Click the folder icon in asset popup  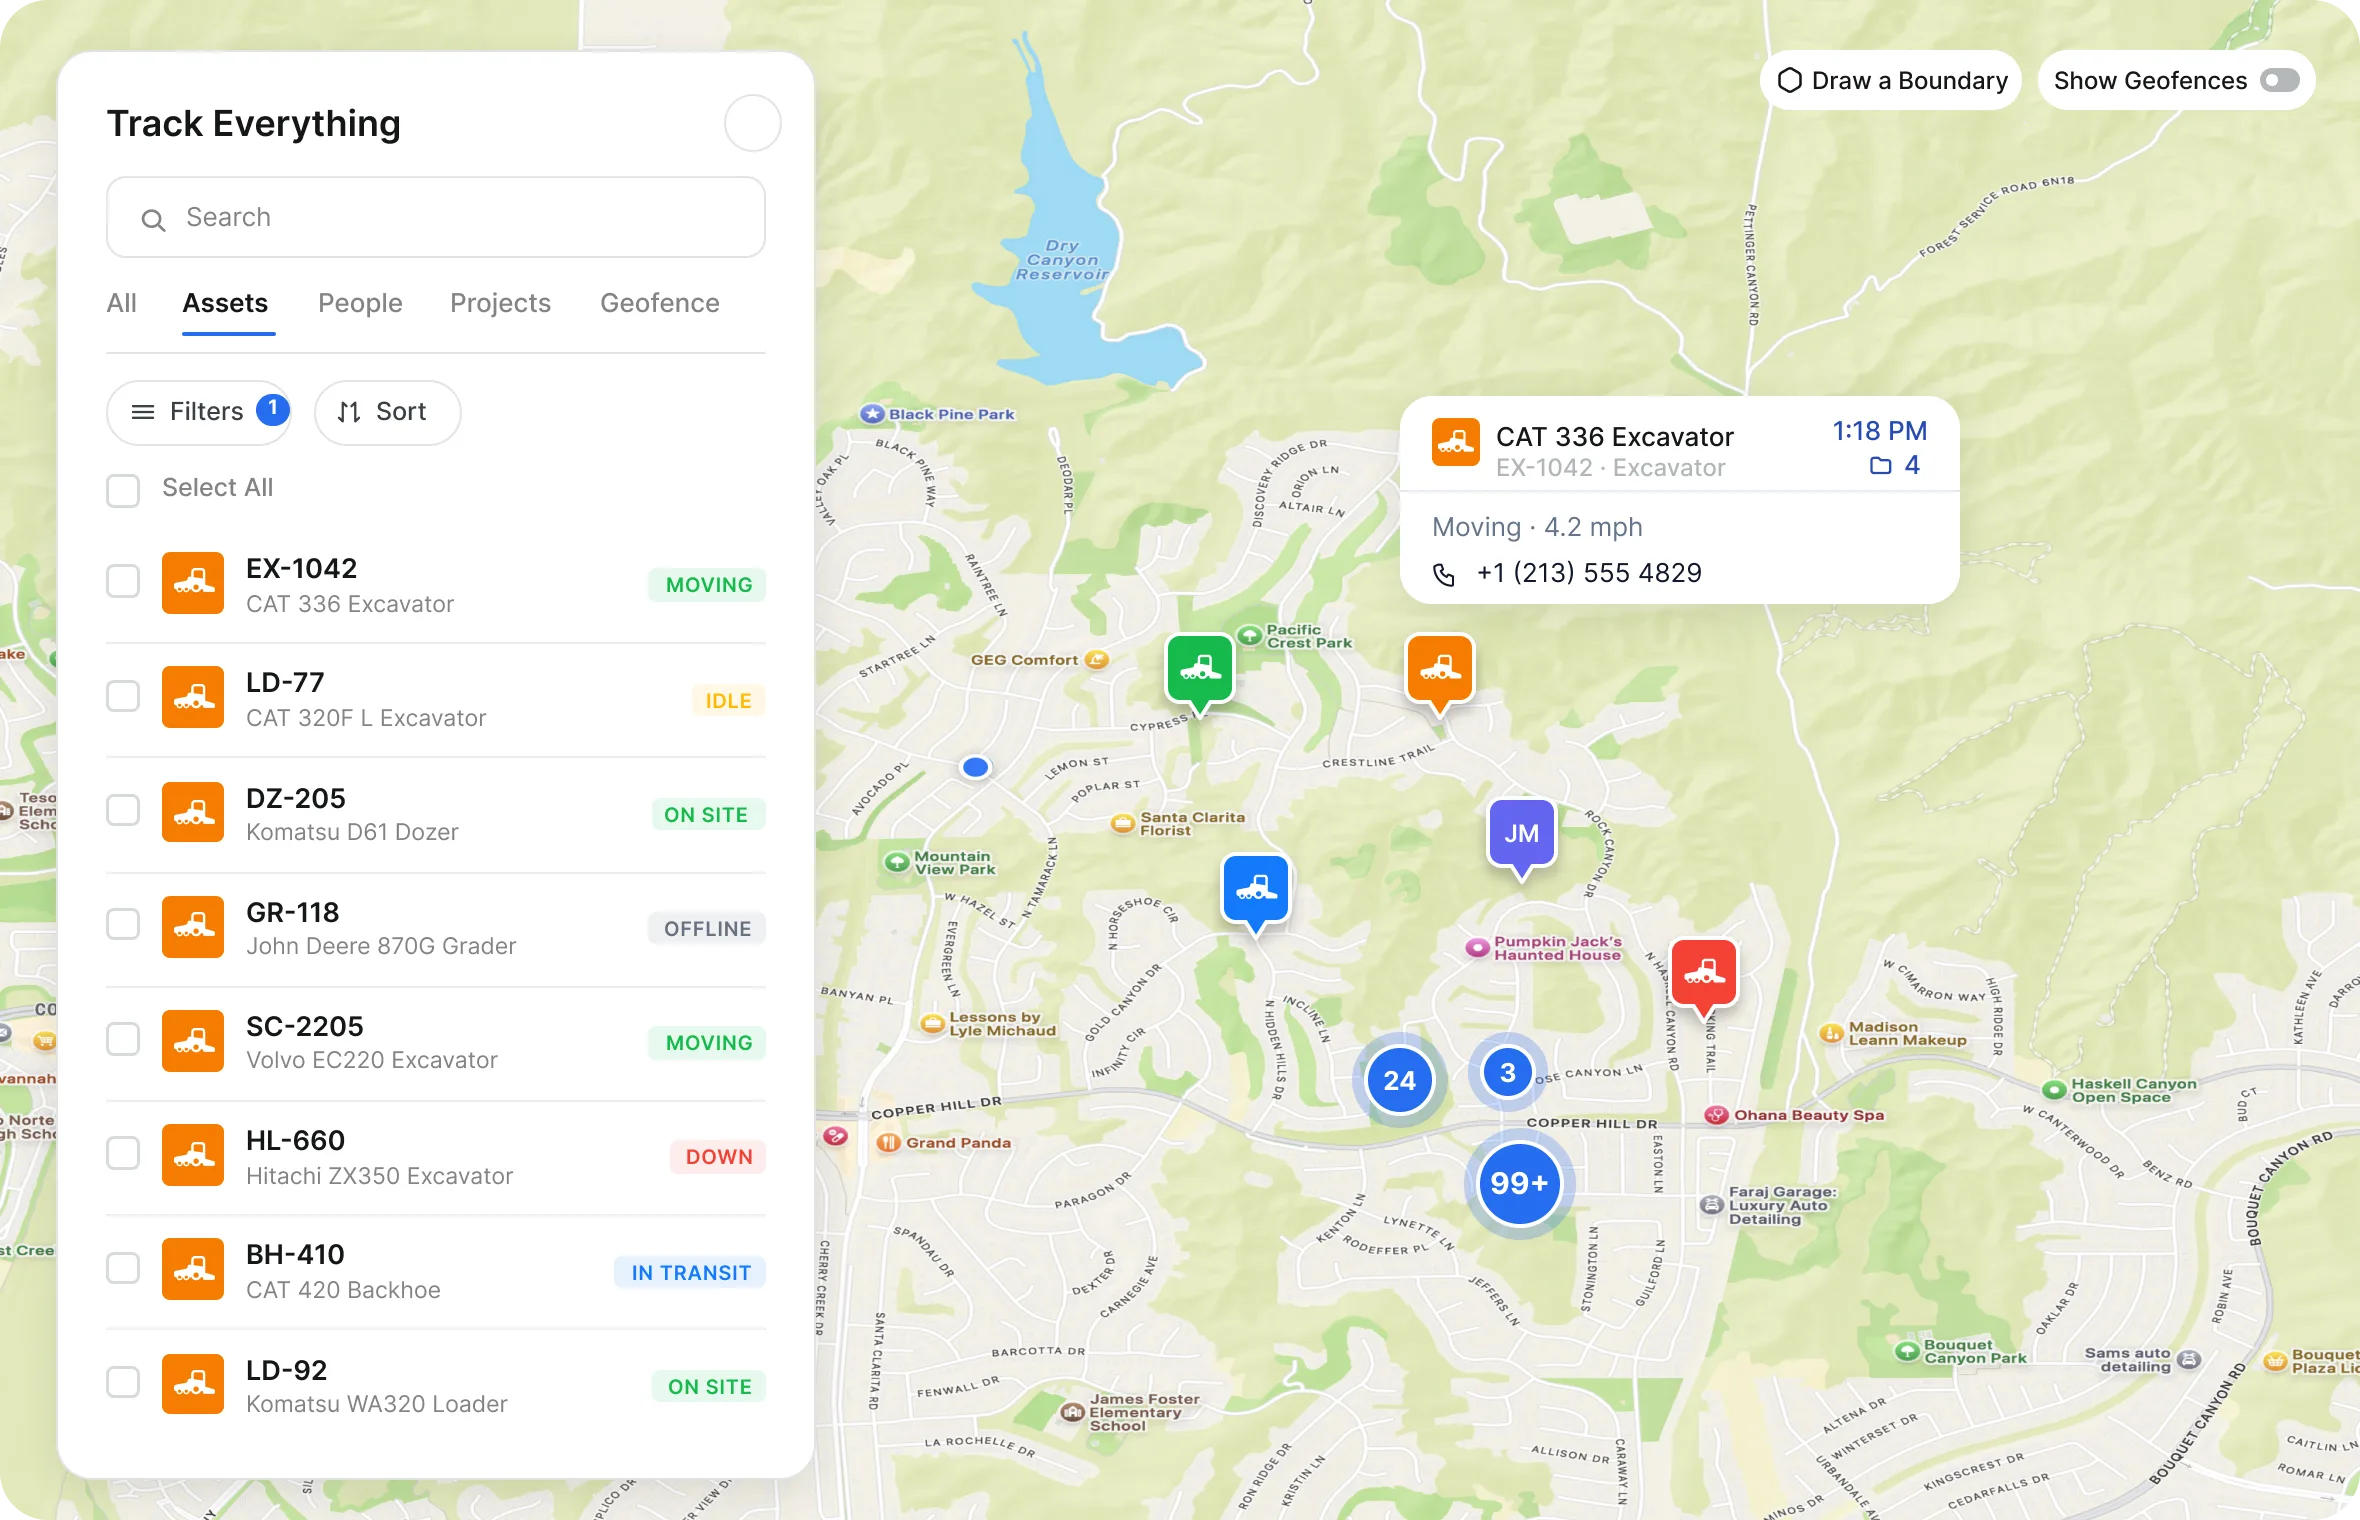[1880, 466]
